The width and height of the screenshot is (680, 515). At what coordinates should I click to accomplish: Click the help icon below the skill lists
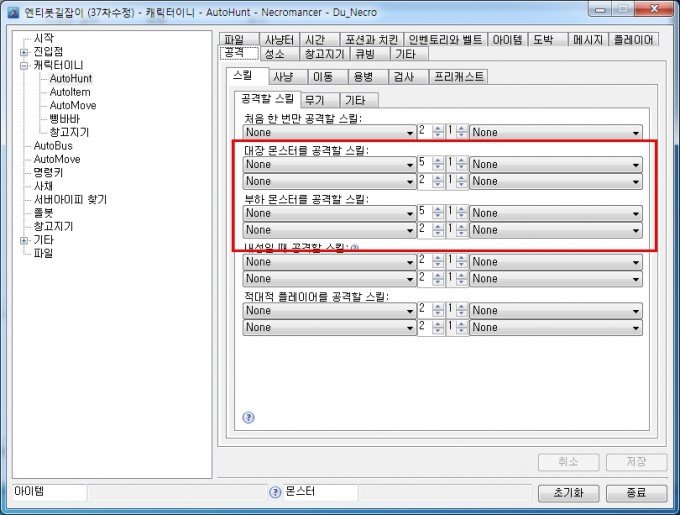[x=249, y=417]
